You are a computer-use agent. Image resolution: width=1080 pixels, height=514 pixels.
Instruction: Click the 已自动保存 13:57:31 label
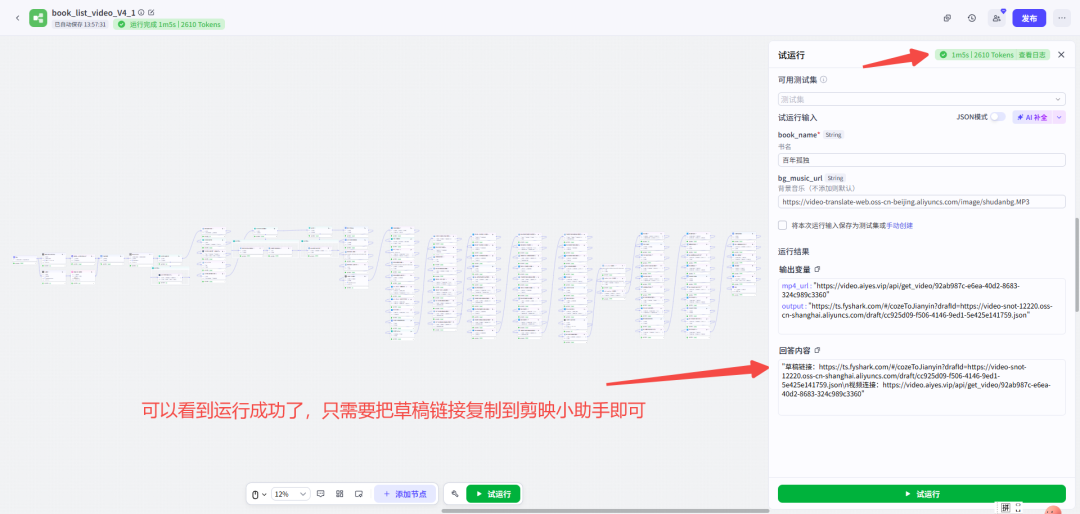click(x=81, y=24)
